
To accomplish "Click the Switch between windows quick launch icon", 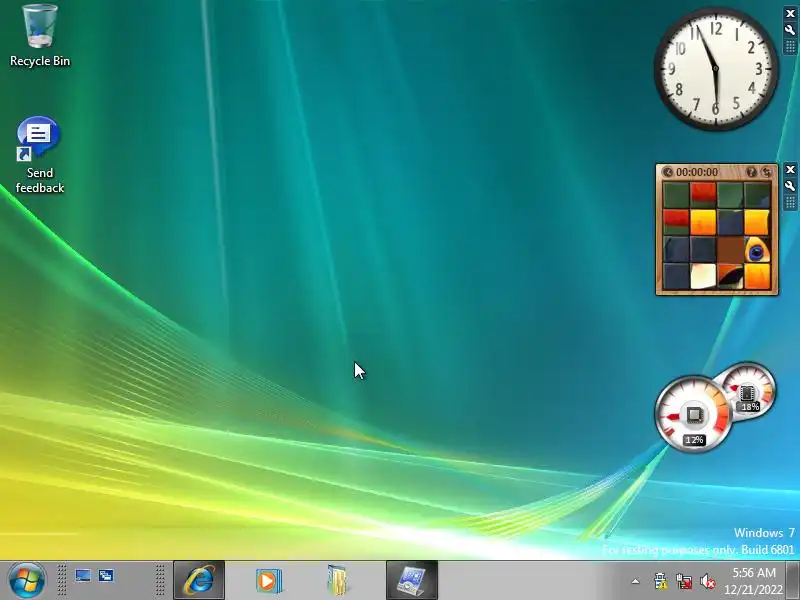I will pyautogui.click(x=106, y=576).
